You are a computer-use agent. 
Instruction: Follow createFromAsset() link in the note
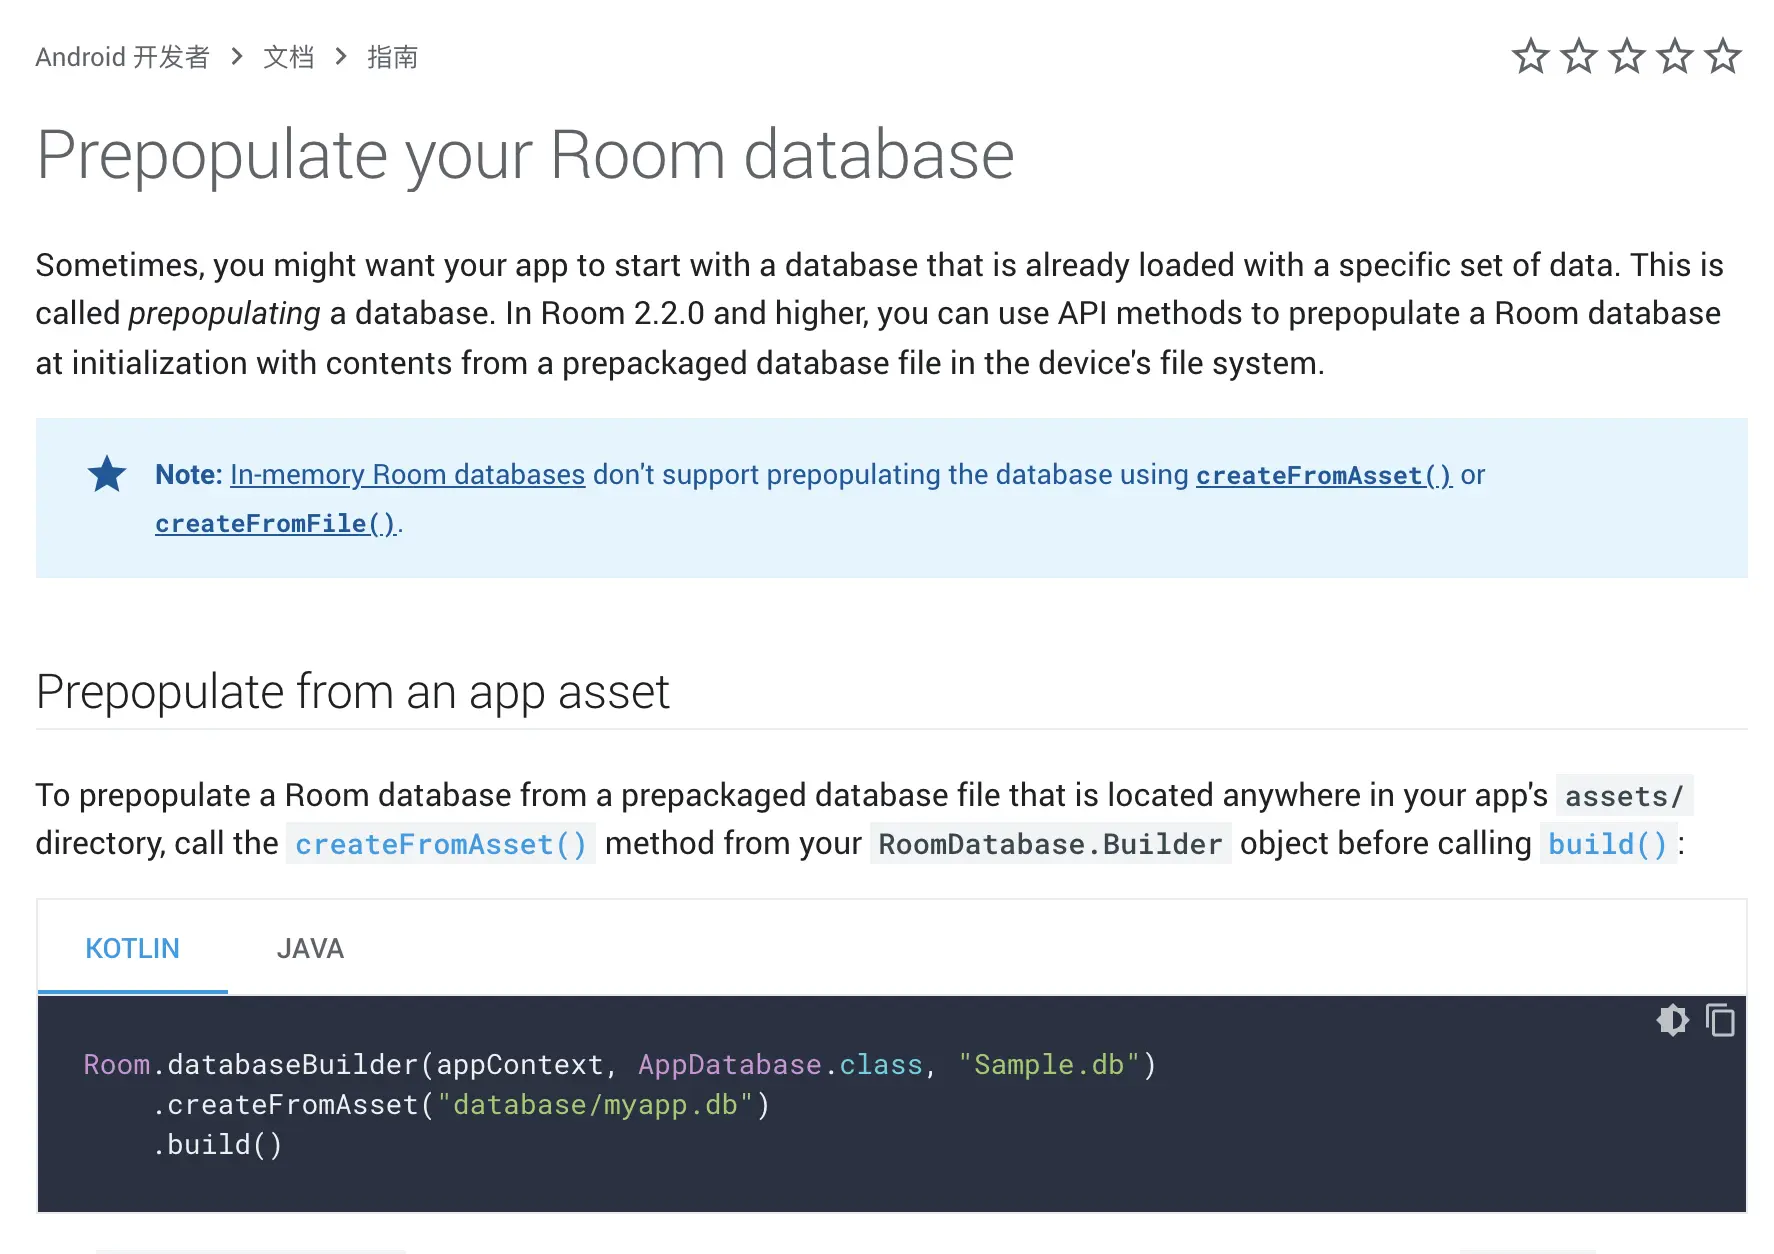pyautogui.click(x=1323, y=475)
